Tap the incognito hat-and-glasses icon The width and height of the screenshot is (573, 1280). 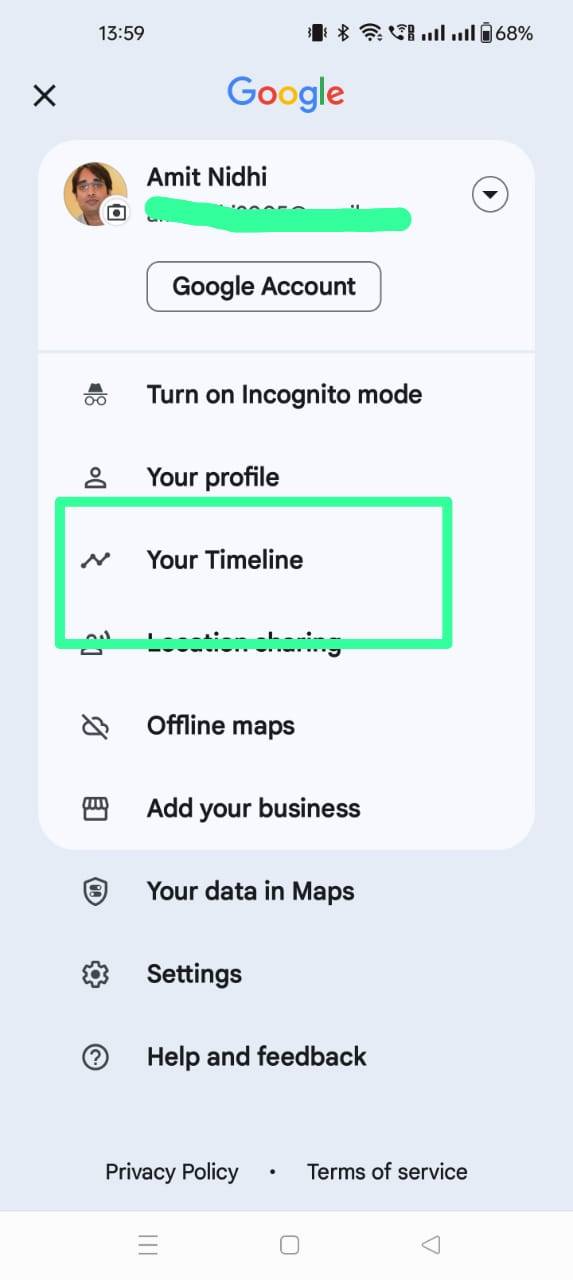[95, 395]
